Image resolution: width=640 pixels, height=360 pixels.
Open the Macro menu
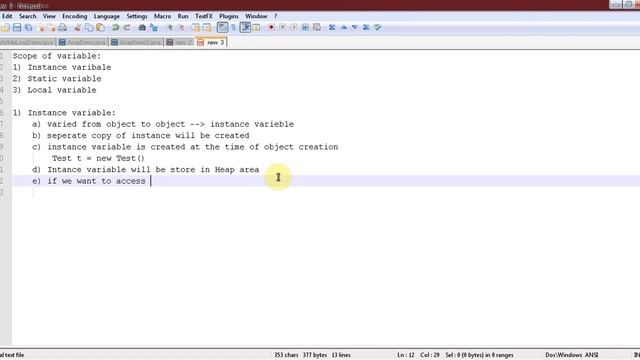162,16
